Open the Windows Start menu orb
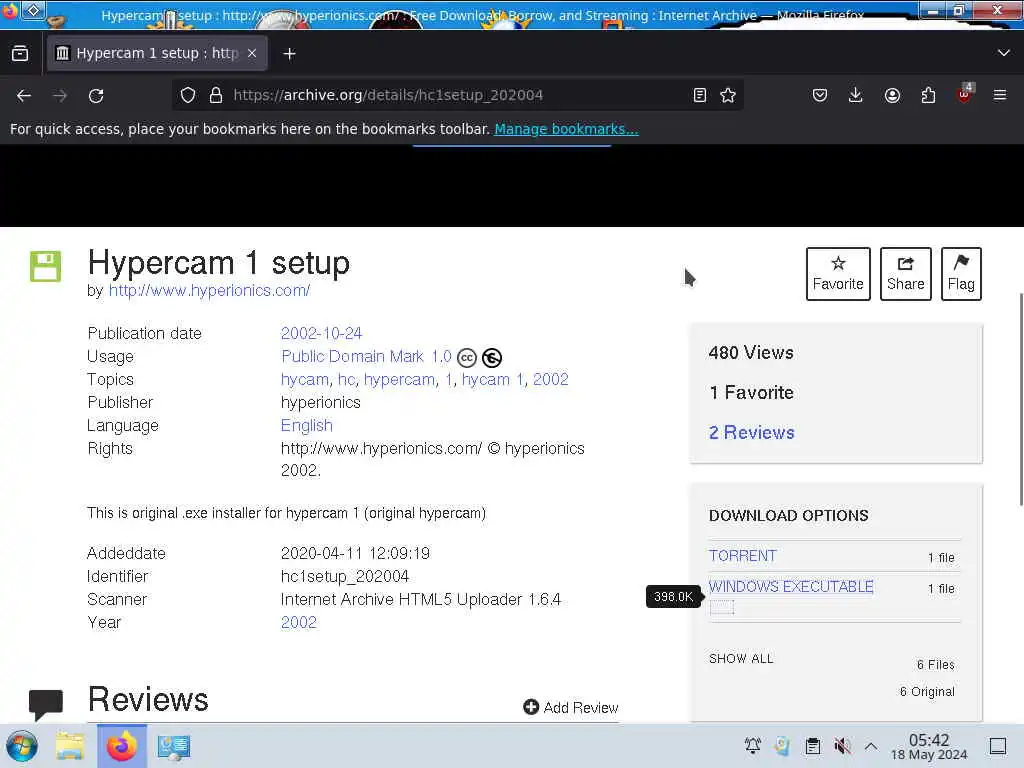Viewport: 1024px width, 768px height. click(22, 746)
